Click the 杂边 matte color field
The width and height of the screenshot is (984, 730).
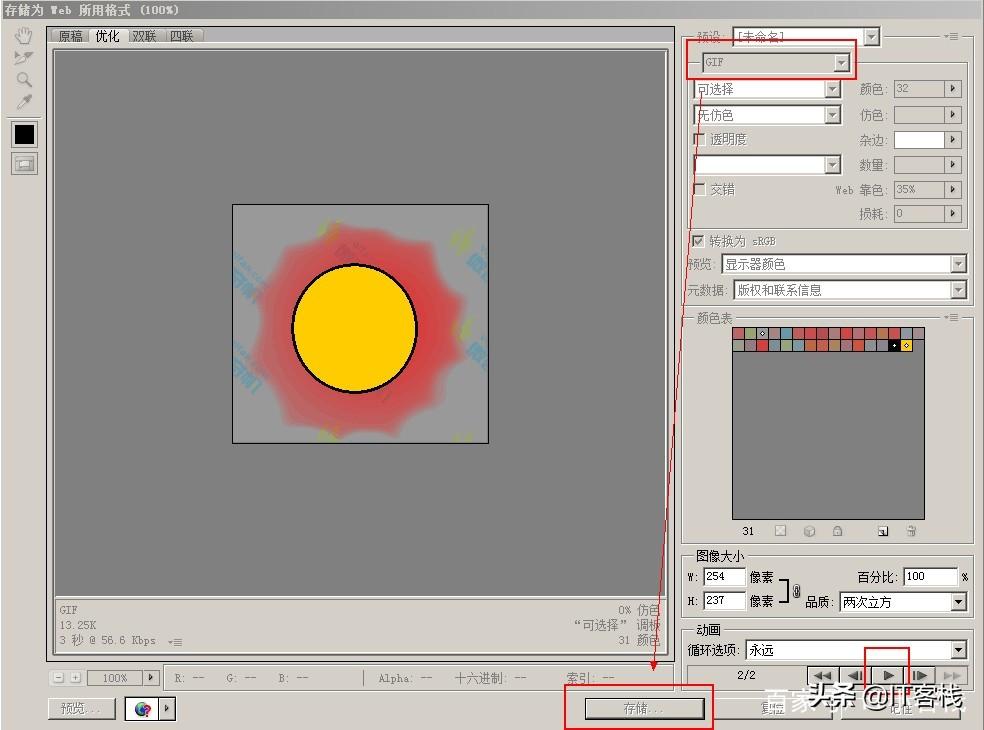(919, 139)
